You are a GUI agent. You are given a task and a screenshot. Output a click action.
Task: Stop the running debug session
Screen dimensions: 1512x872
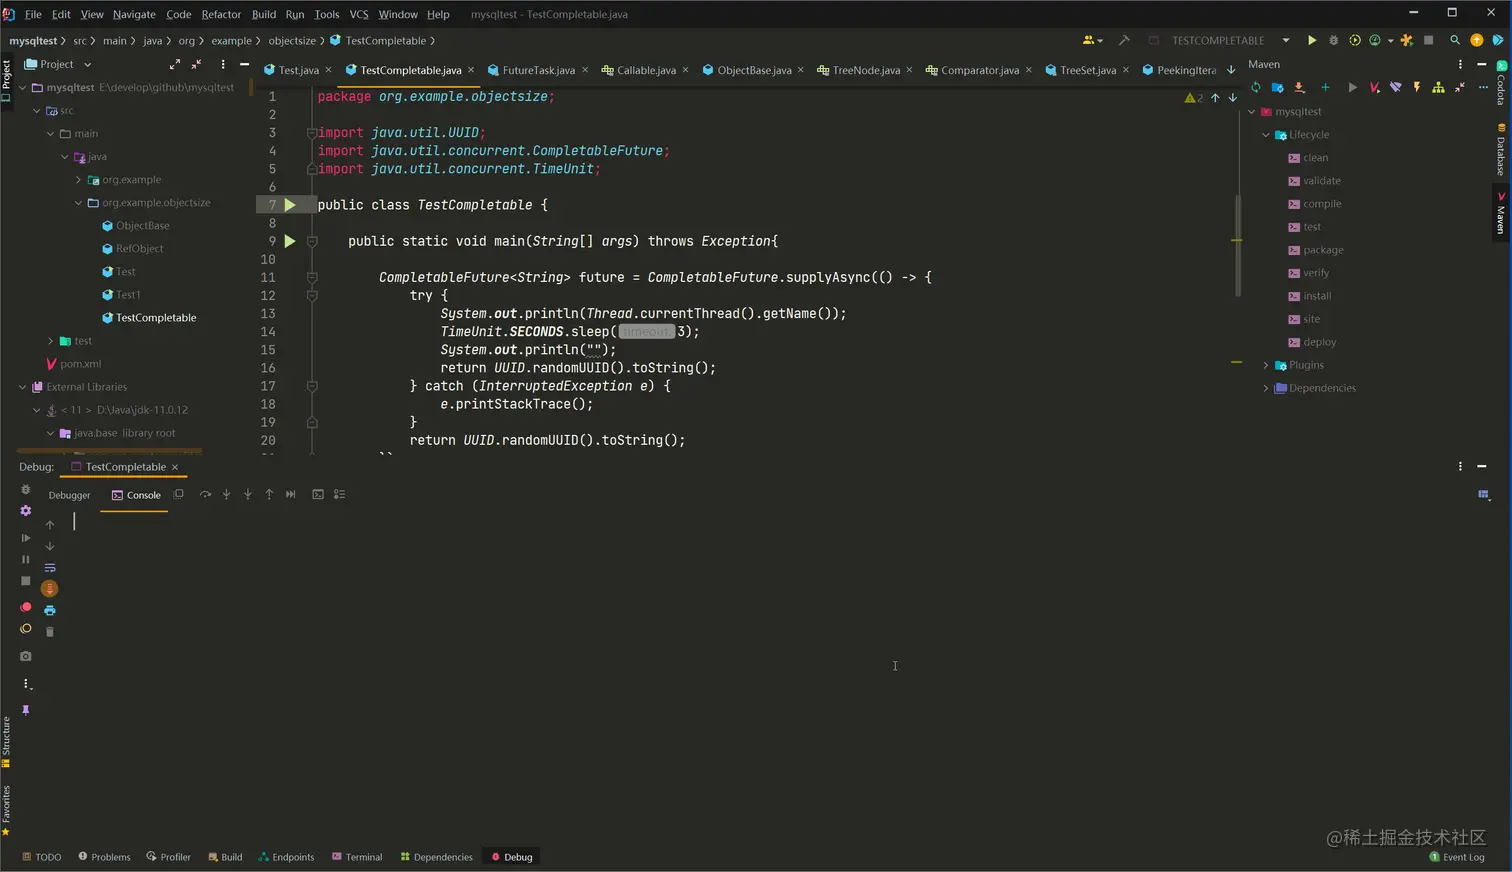25,581
